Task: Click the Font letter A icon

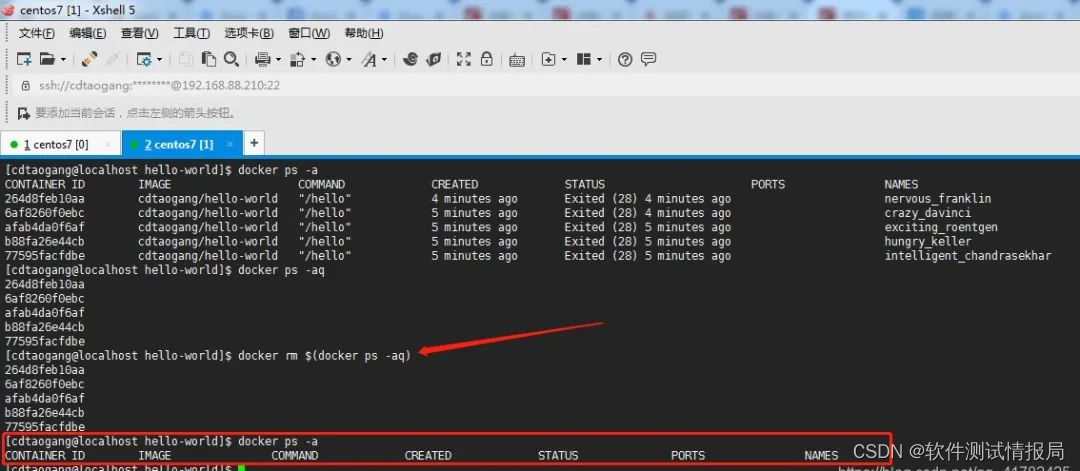Action: [370, 60]
